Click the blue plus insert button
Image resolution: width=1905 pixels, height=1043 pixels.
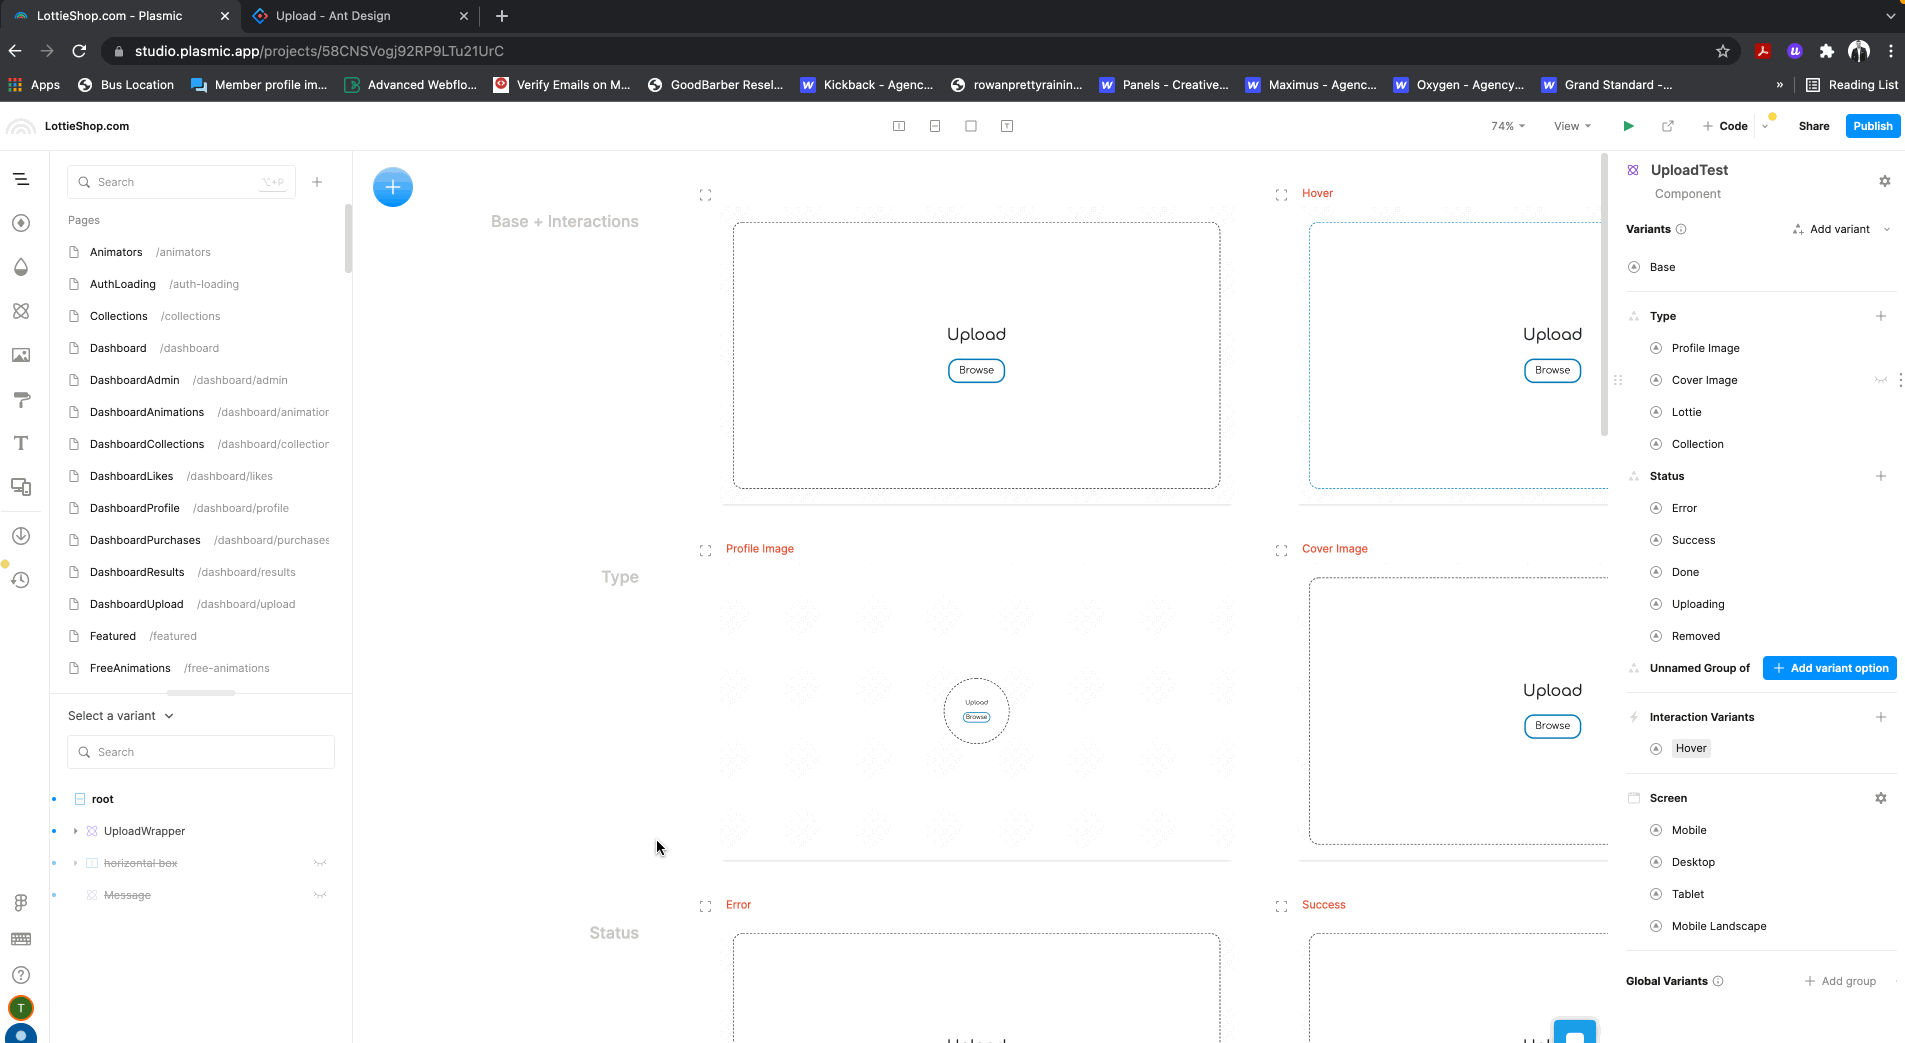pos(393,187)
